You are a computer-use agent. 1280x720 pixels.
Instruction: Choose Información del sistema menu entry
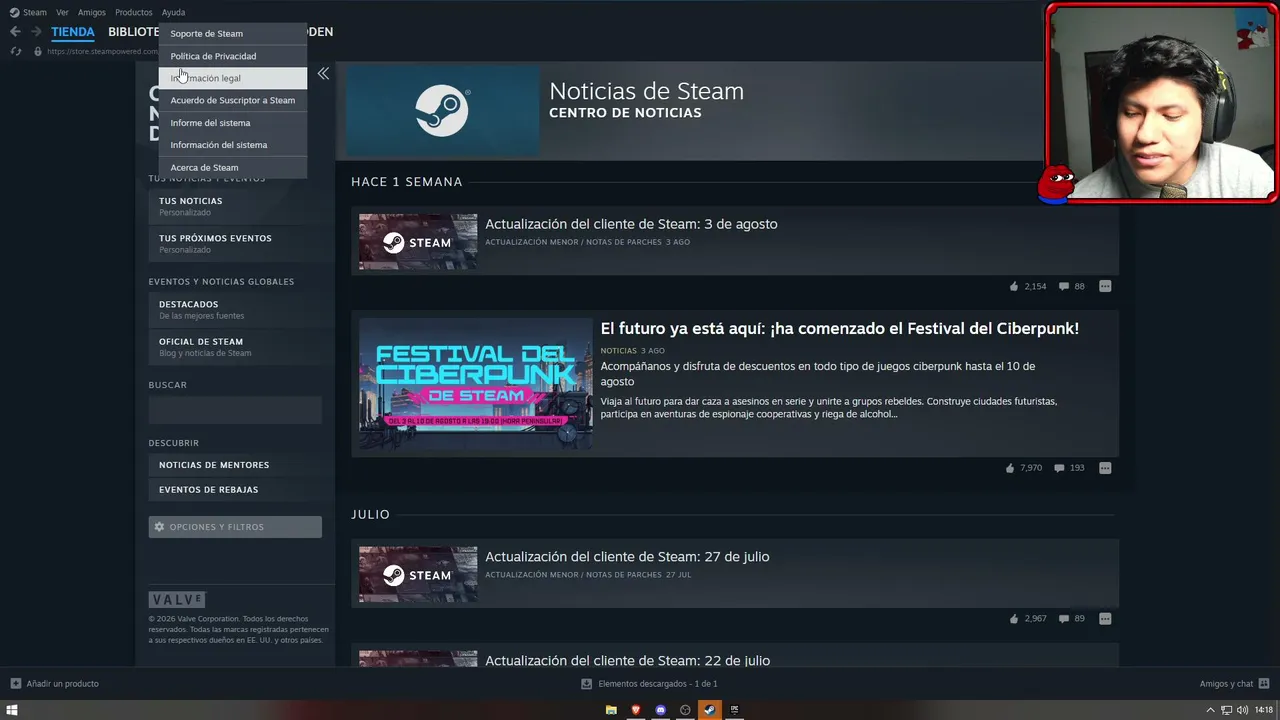[x=233, y=145]
